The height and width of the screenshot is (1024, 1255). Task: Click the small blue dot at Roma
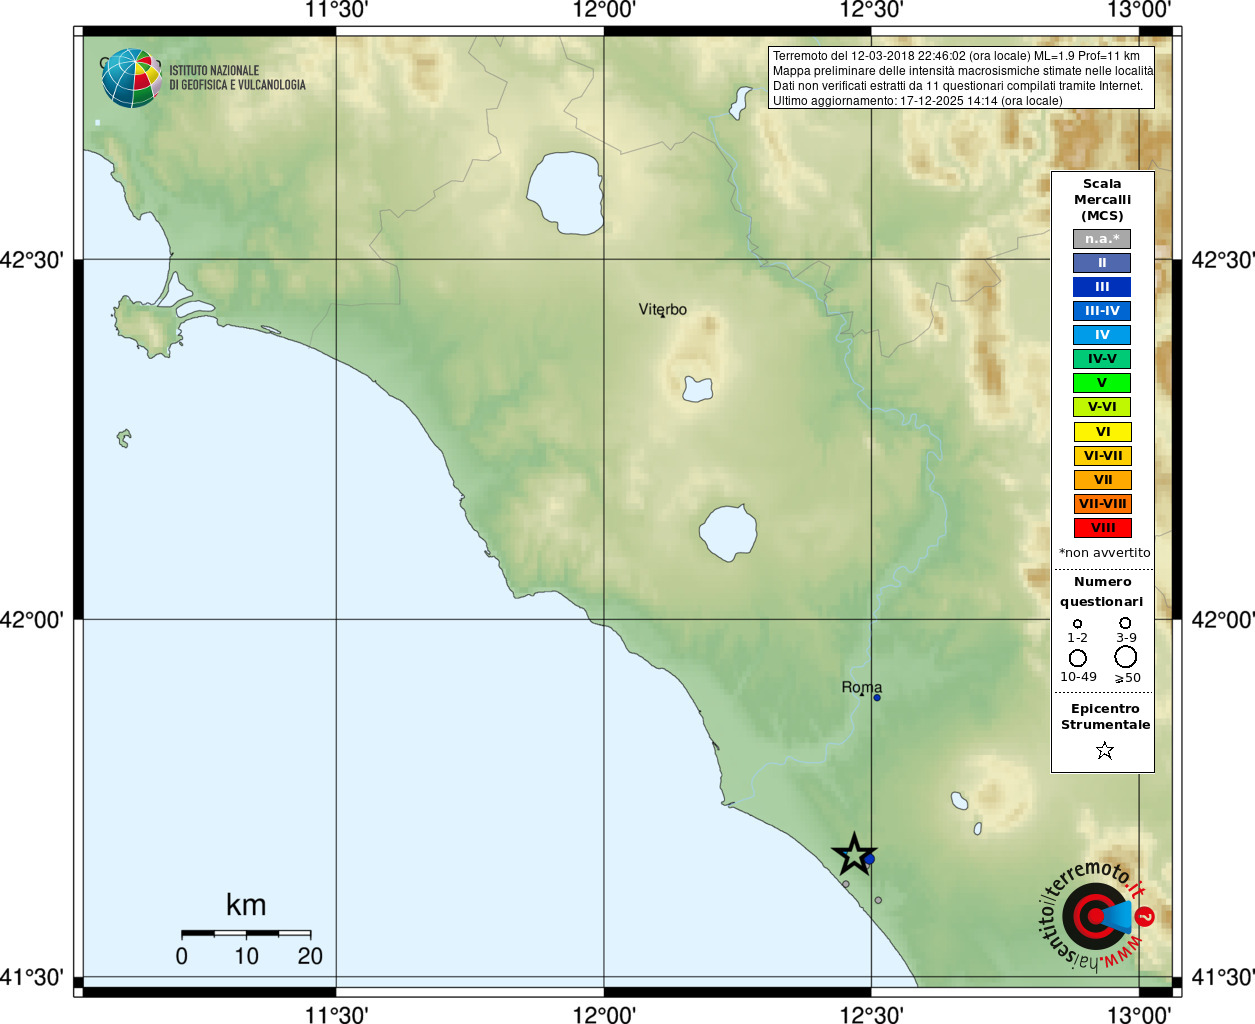pos(877,697)
